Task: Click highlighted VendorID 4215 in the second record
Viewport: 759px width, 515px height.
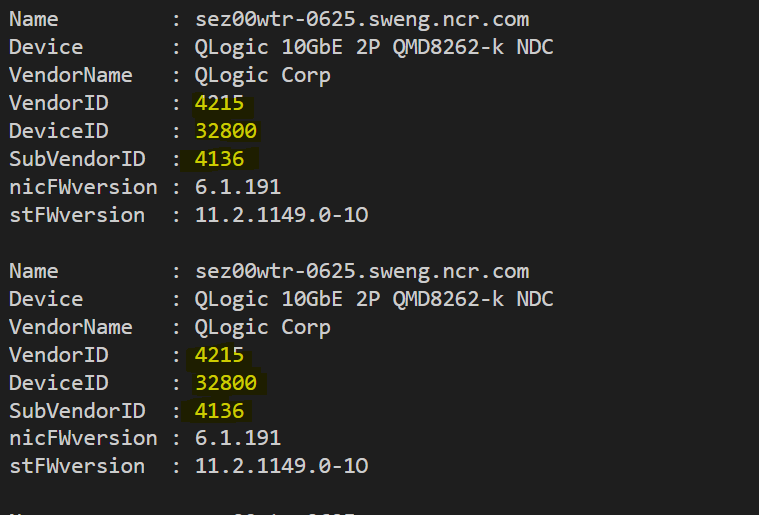Action: click(219, 355)
